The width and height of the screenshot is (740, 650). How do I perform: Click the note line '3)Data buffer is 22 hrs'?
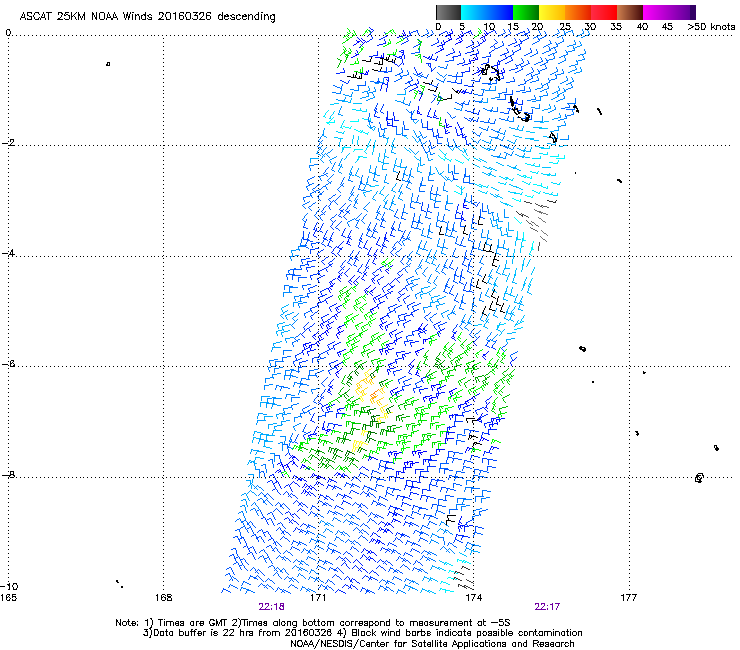coord(362,633)
